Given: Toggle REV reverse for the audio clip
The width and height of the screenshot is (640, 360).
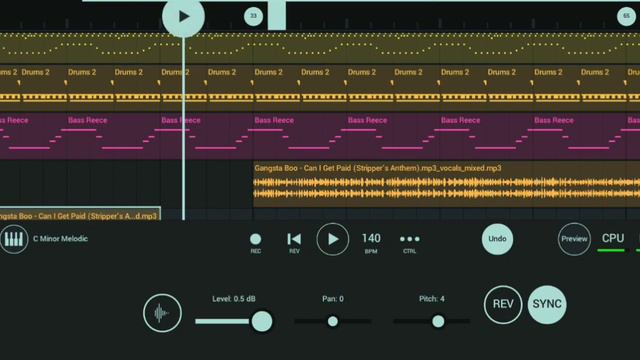Looking at the screenshot, I should 503,304.
